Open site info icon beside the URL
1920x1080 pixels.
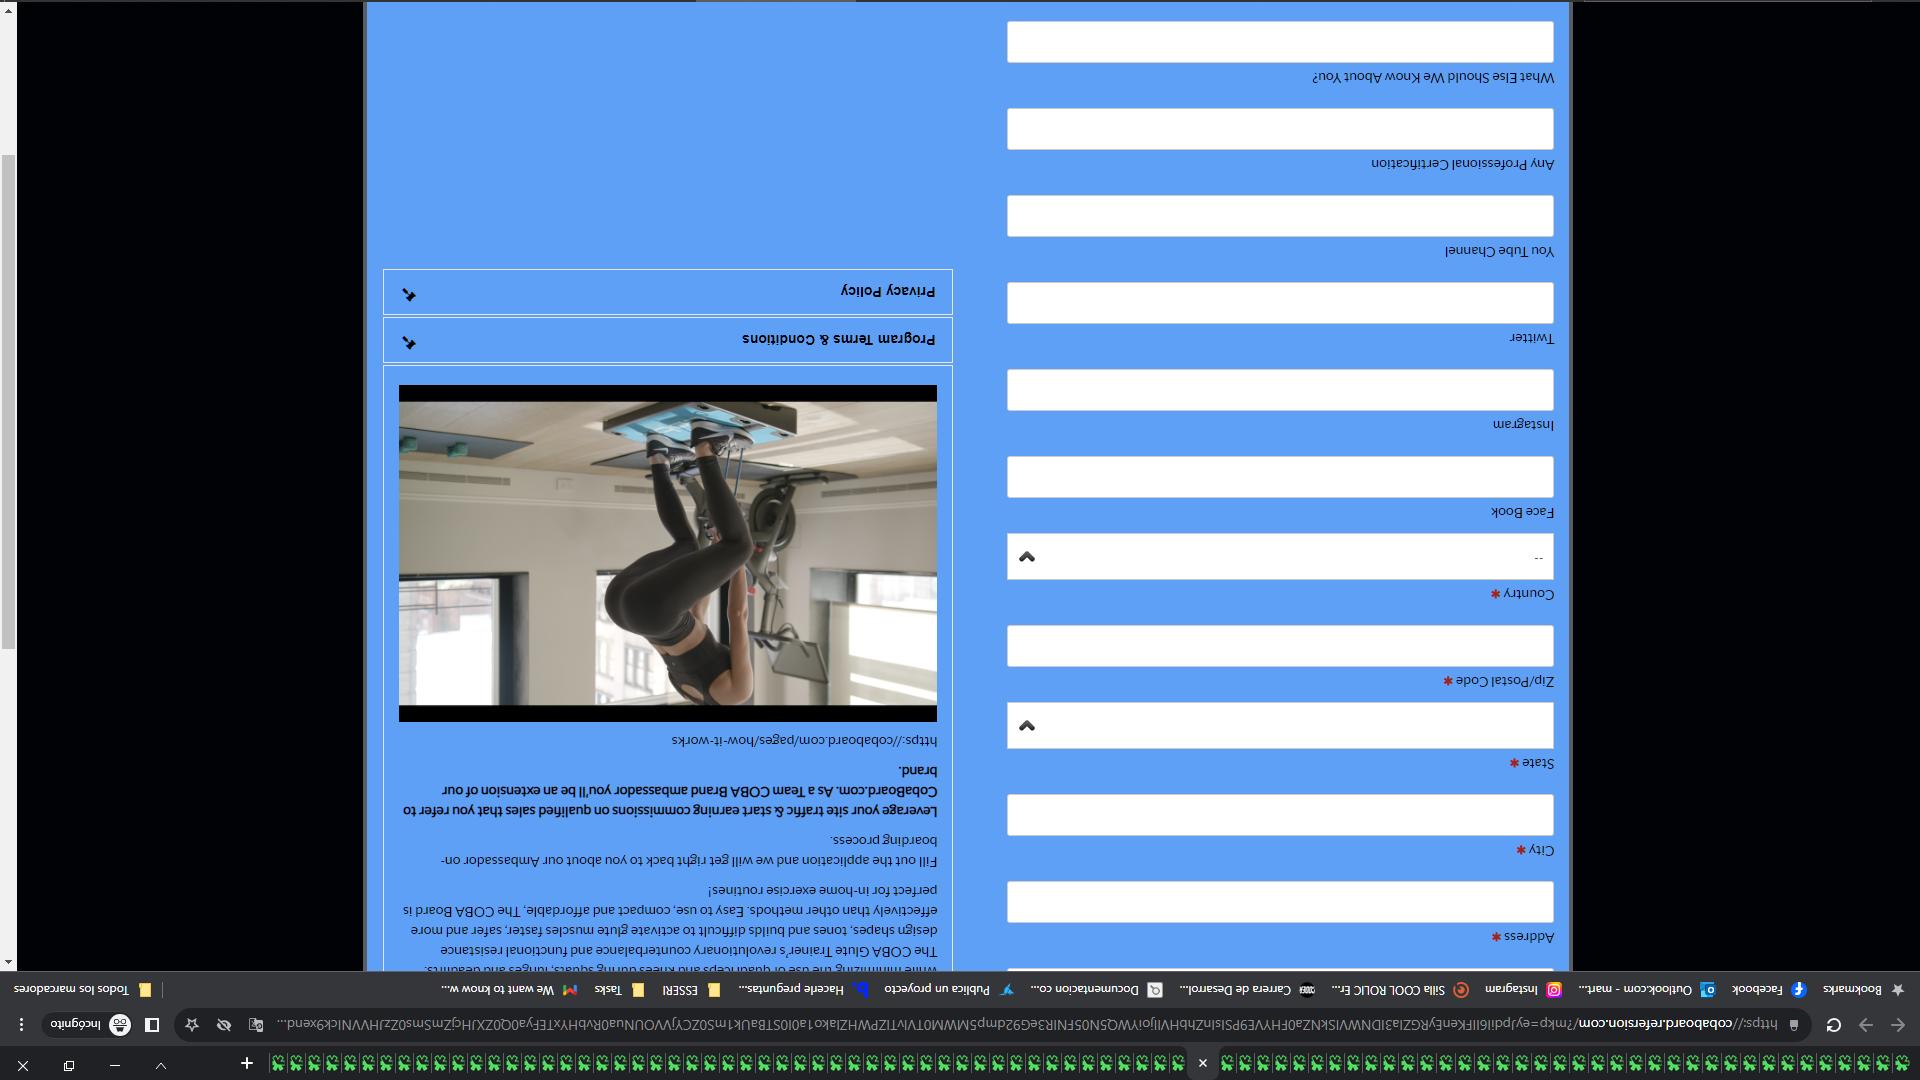pos(1794,1025)
